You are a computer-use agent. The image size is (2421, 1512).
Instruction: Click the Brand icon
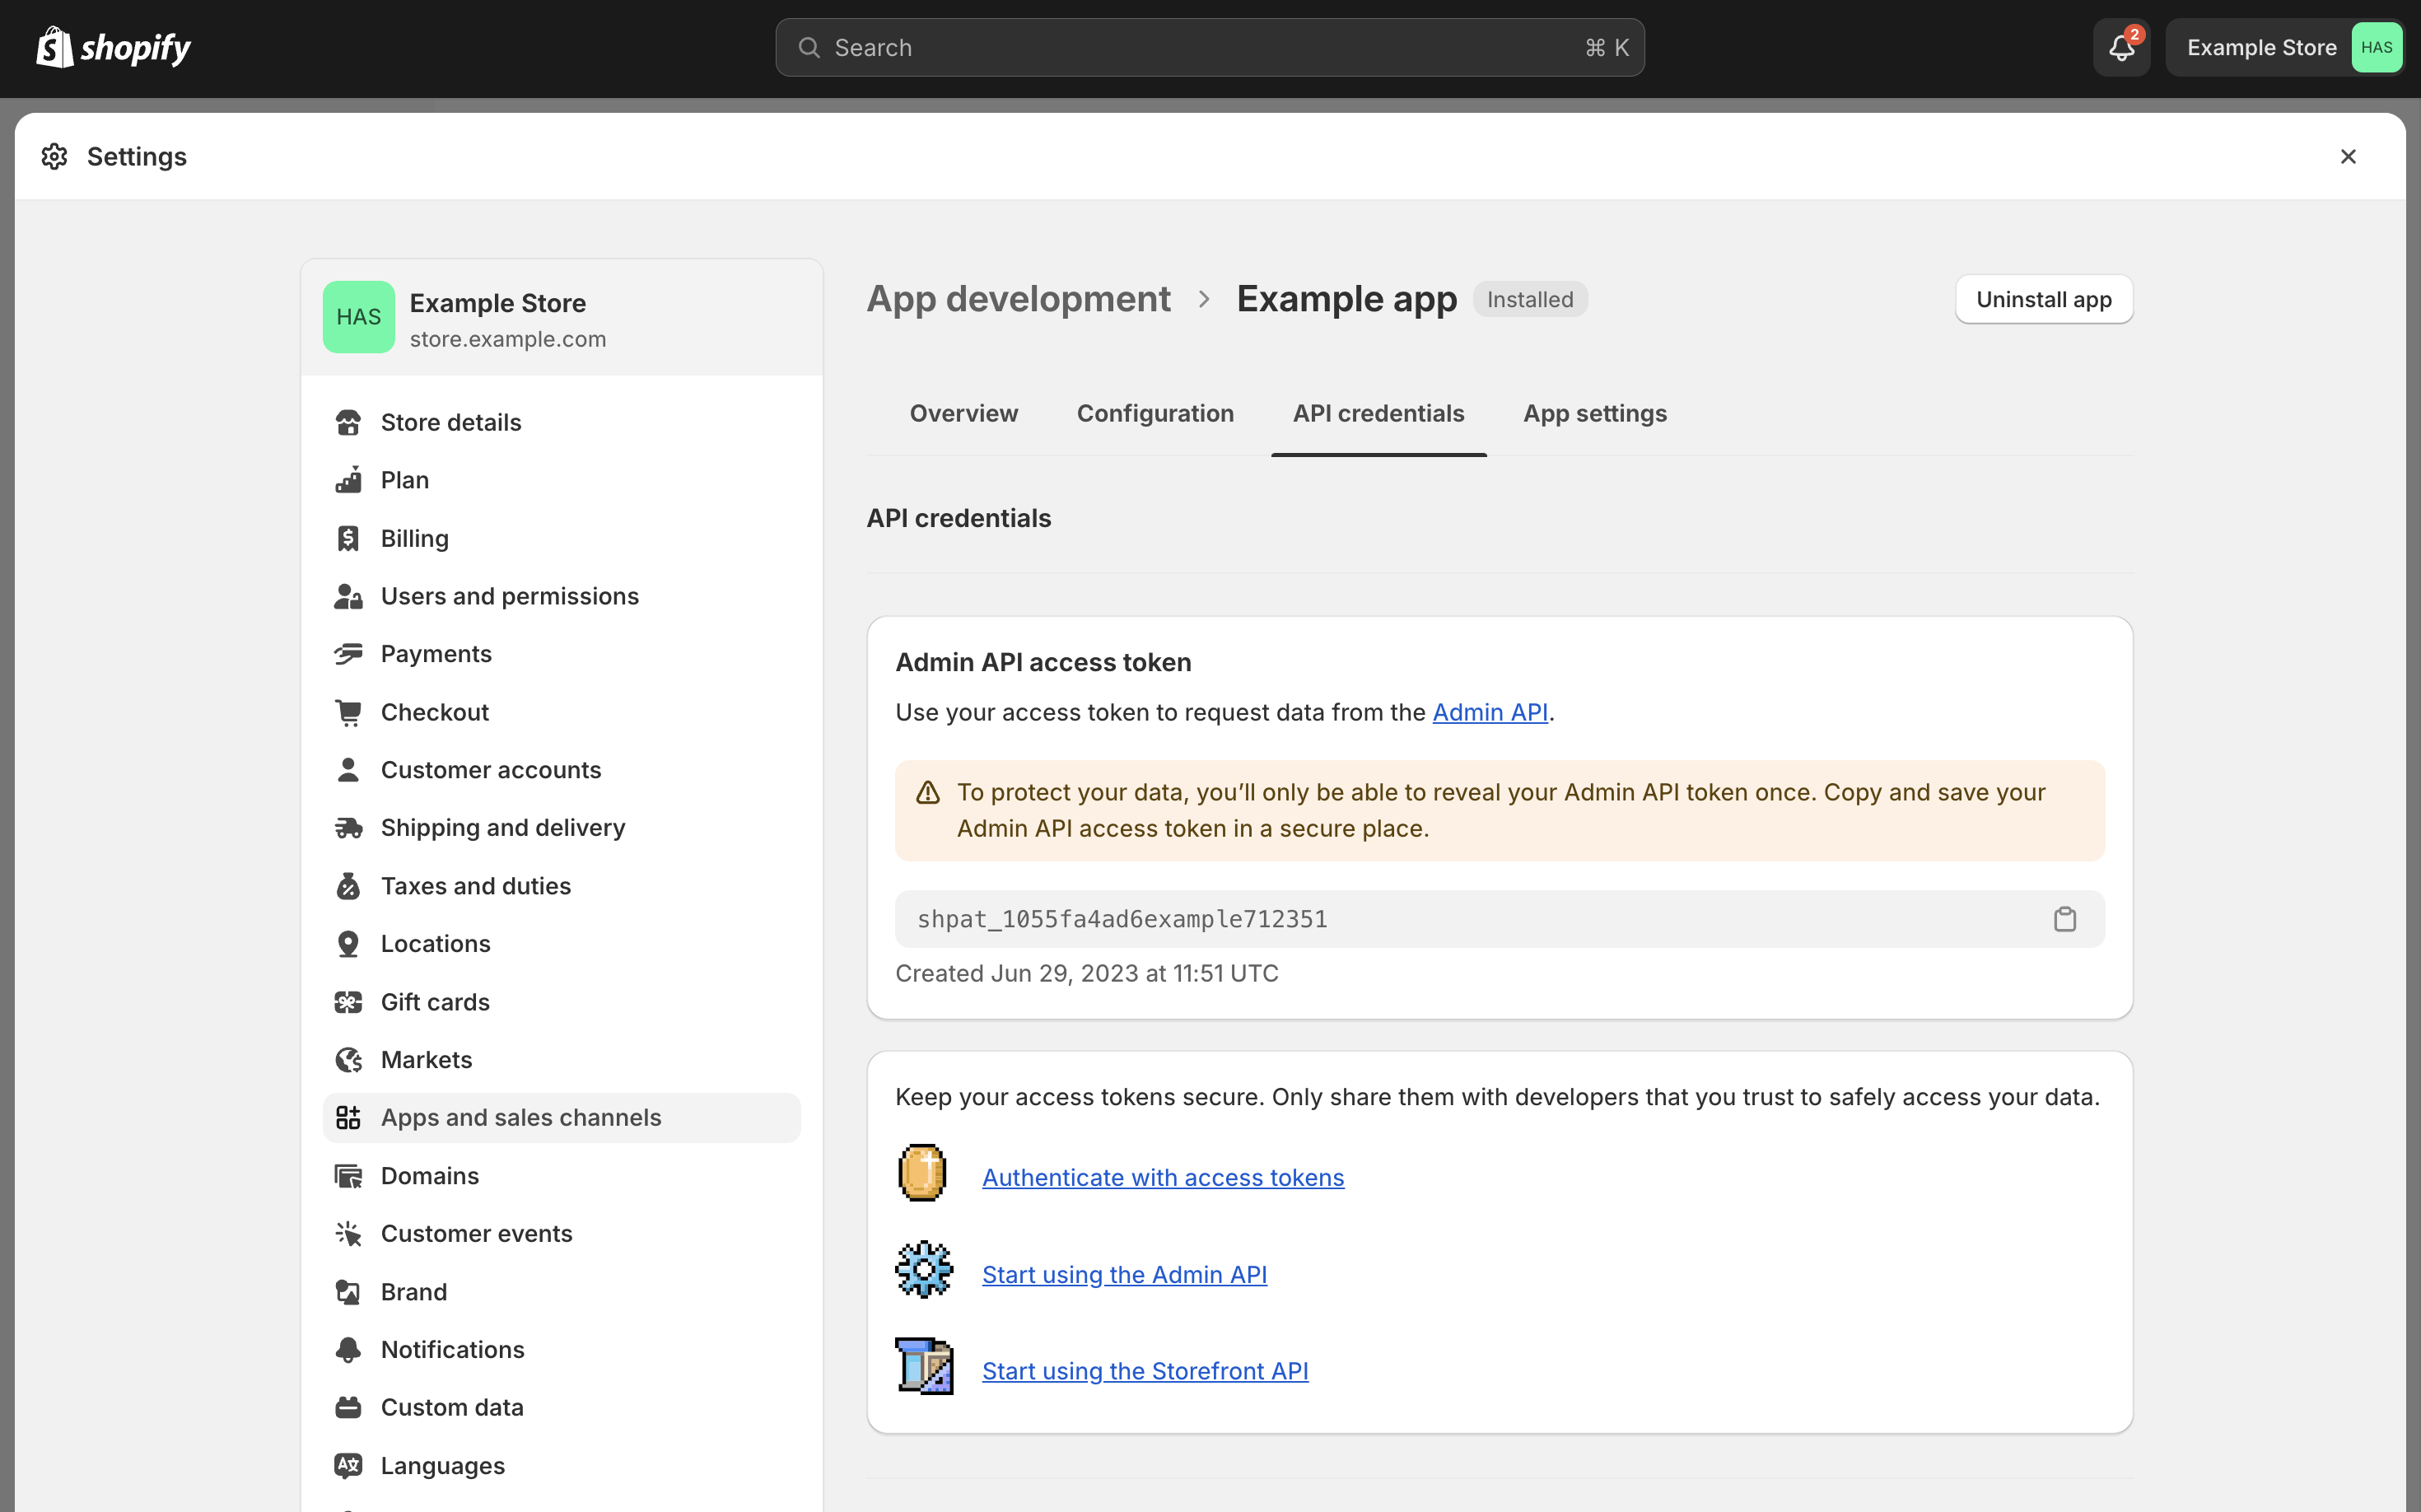348,1292
